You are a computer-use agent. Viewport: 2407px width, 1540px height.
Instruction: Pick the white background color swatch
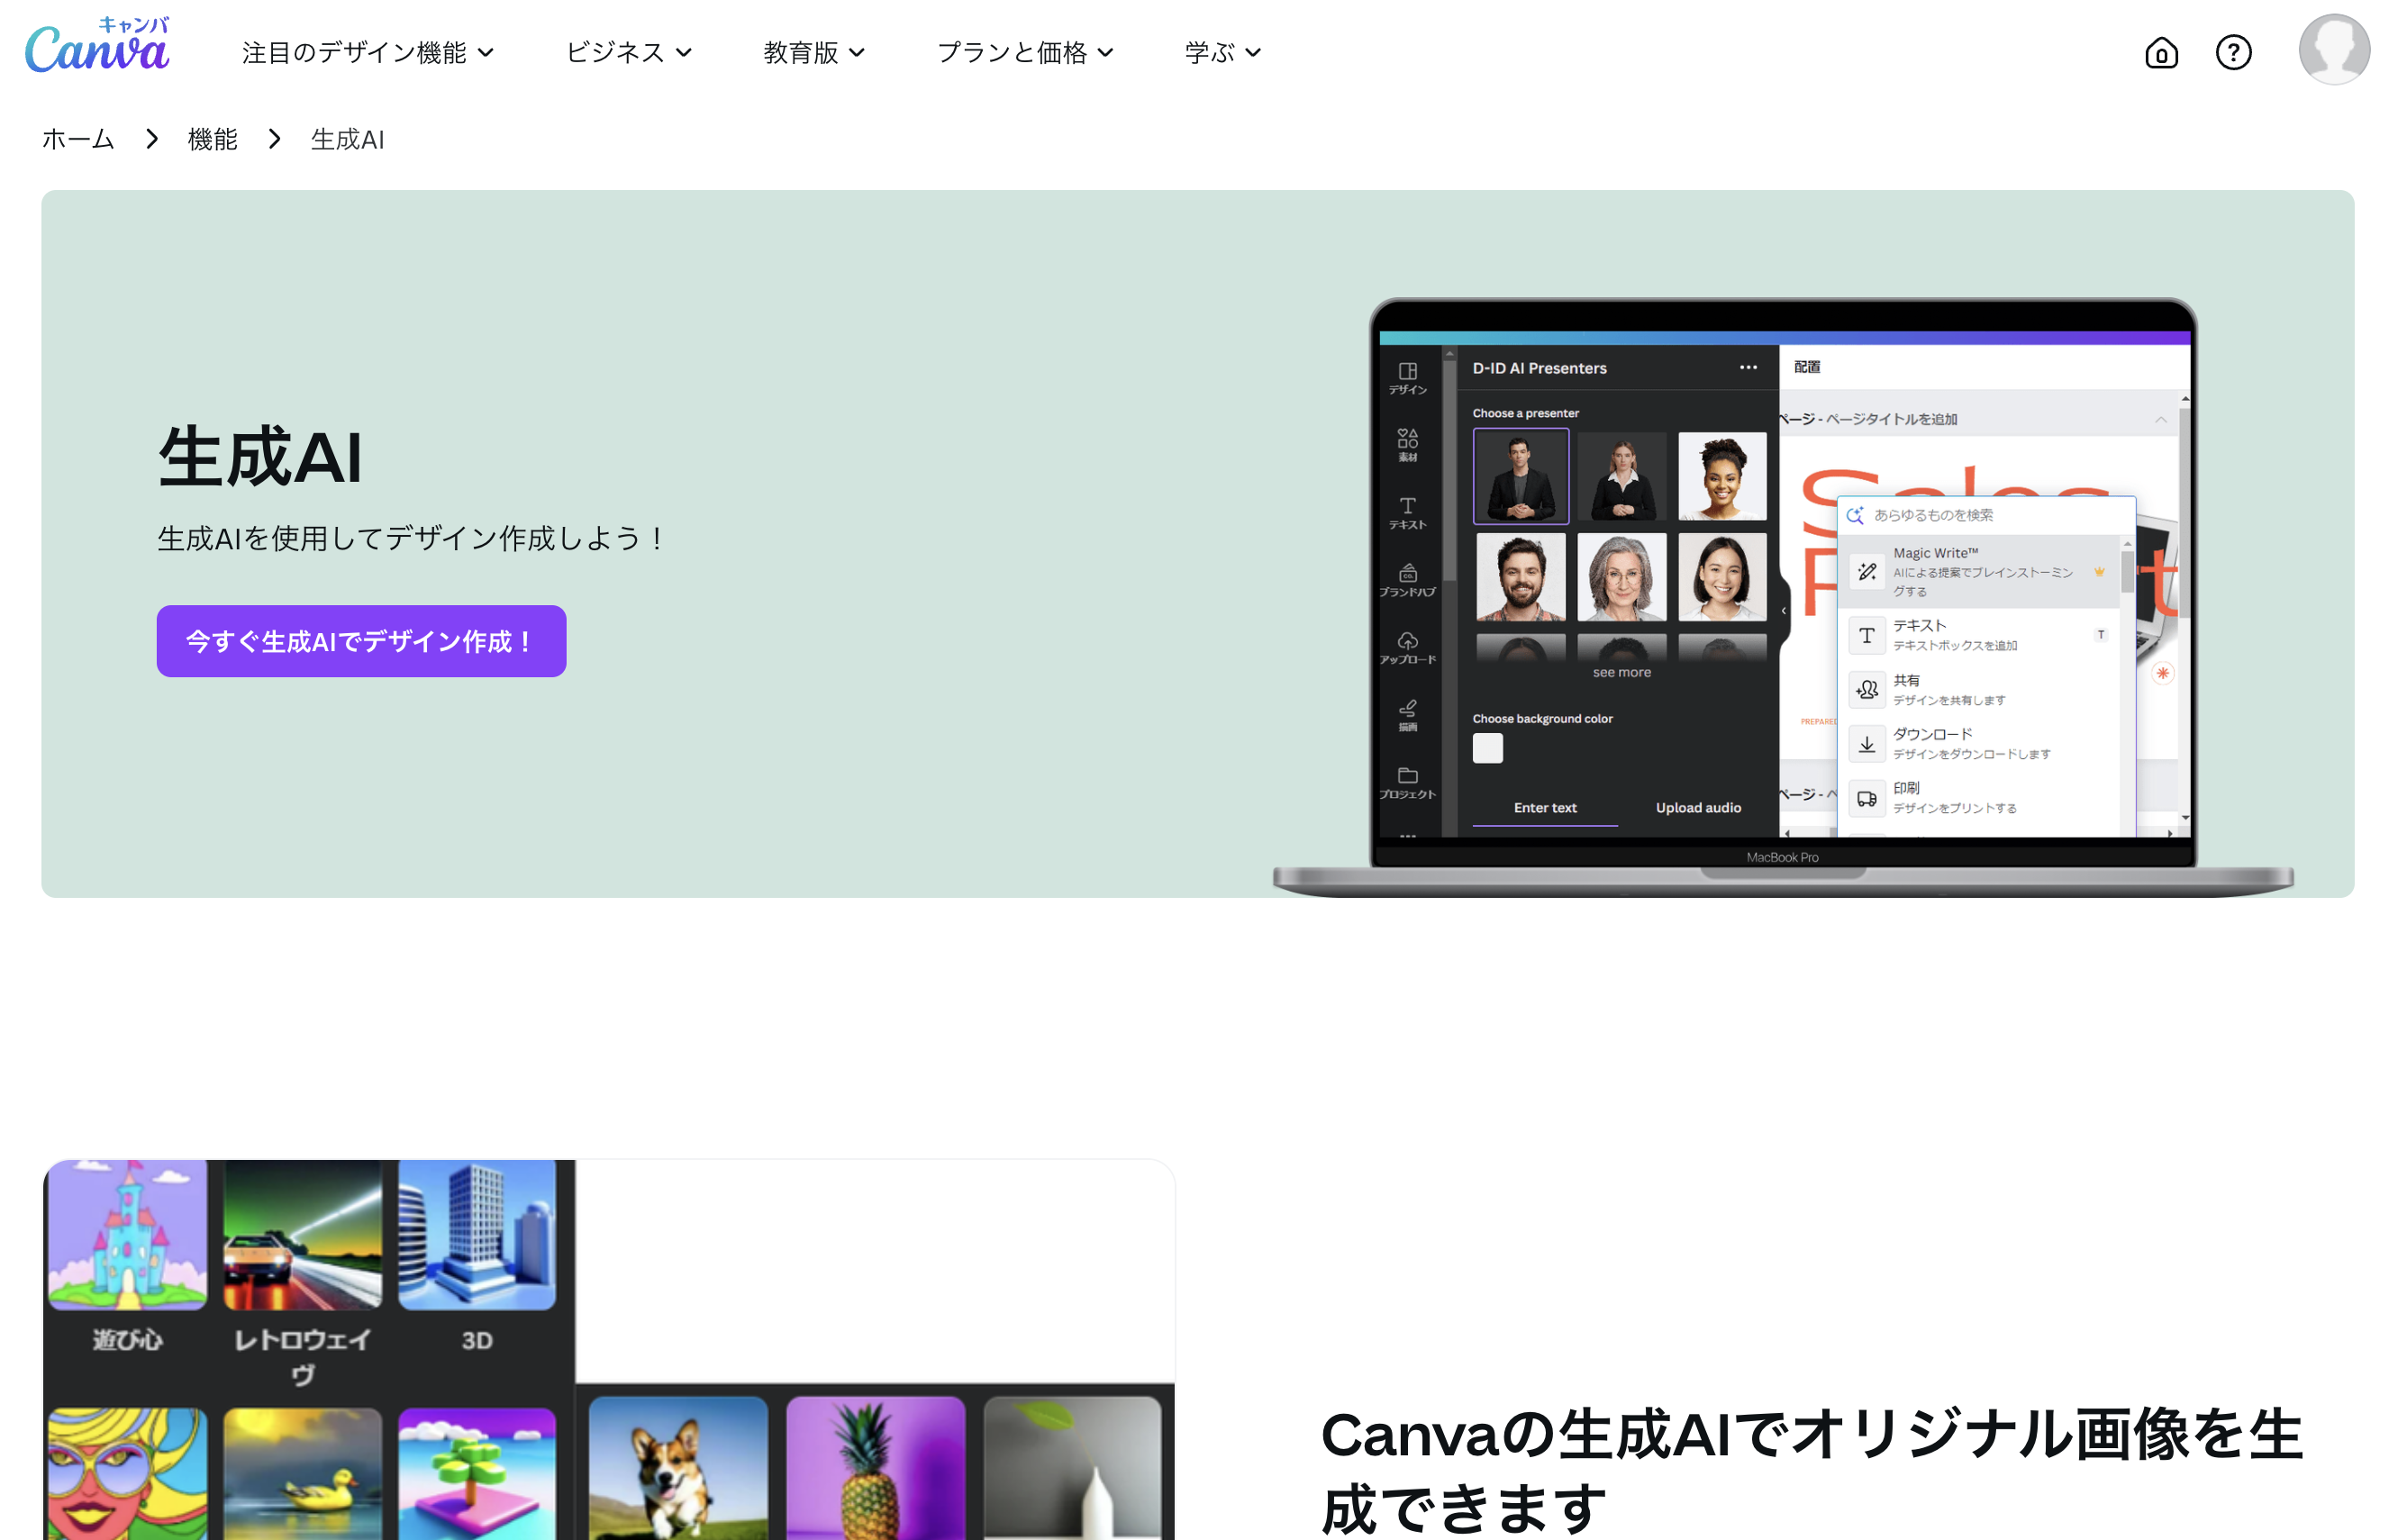pos(1487,748)
